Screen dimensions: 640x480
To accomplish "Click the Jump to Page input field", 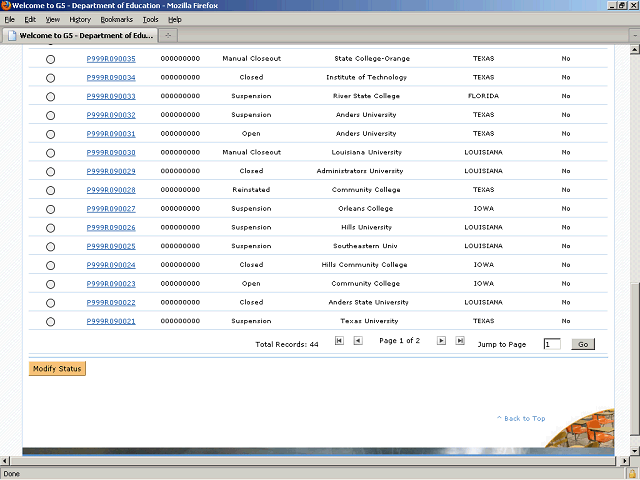I will tap(552, 344).
